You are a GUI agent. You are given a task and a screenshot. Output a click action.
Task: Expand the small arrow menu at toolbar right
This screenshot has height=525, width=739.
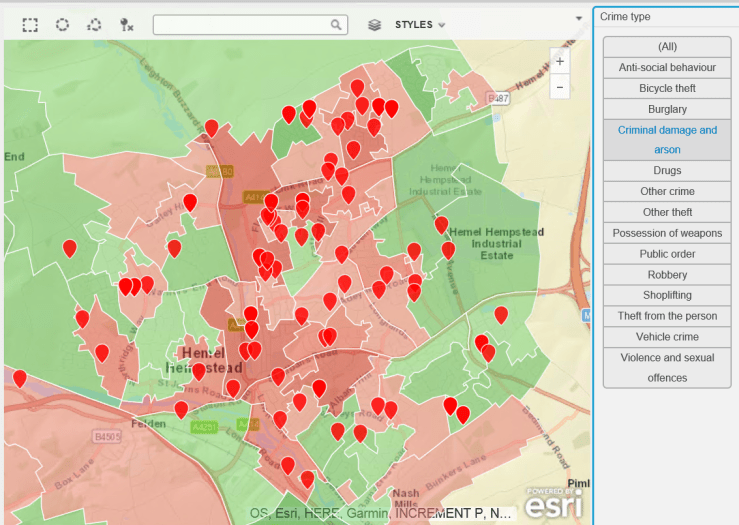click(578, 18)
